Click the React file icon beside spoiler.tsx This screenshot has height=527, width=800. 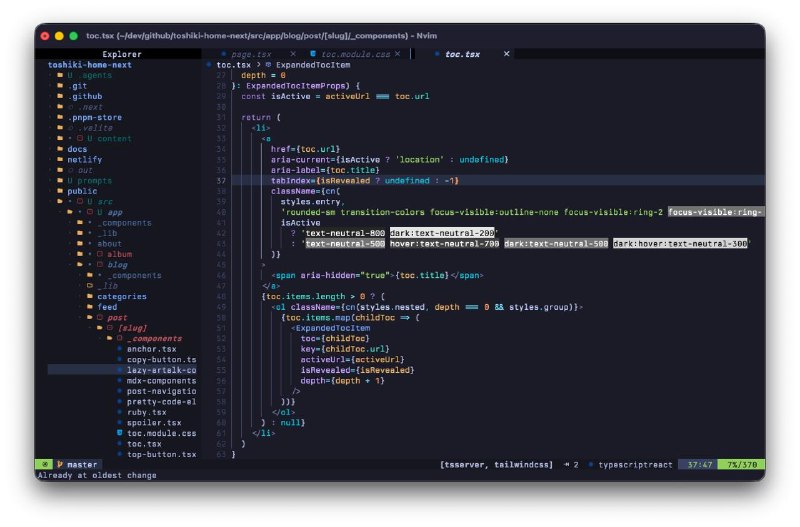(x=119, y=422)
